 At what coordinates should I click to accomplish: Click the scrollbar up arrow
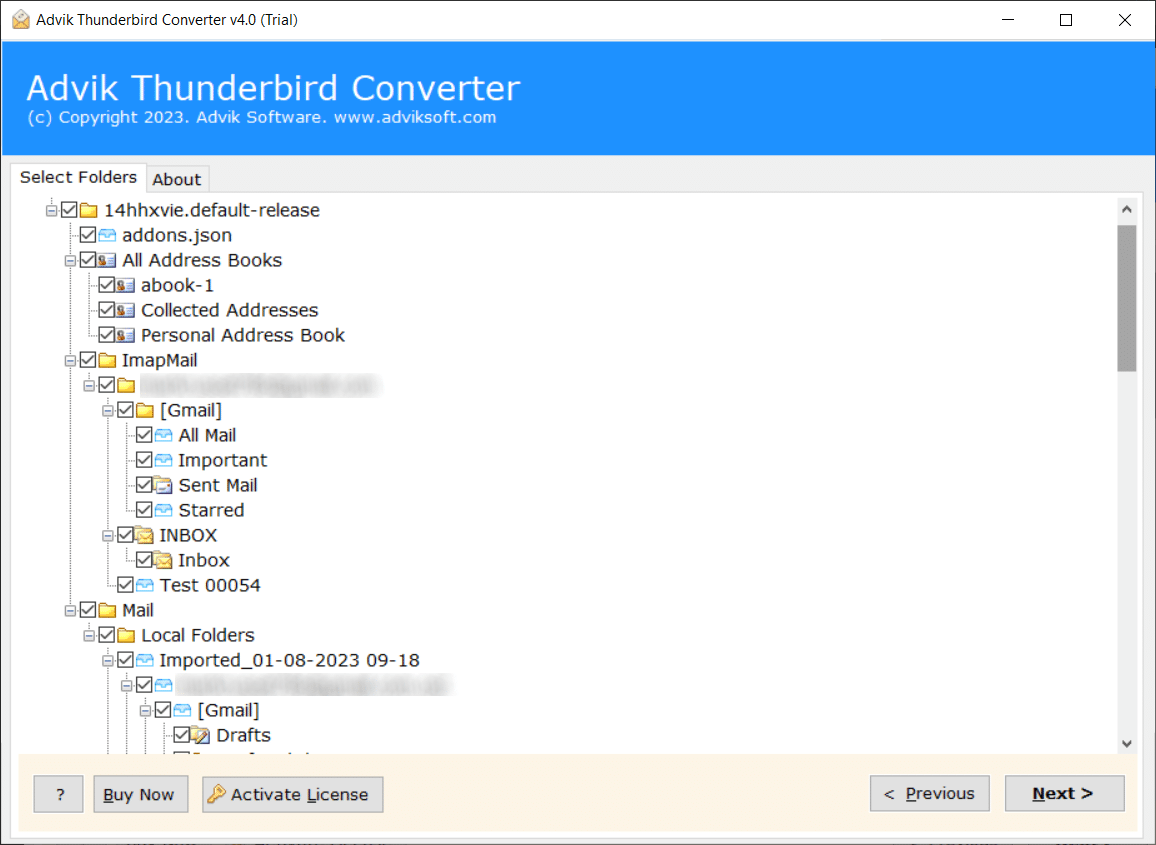1127,209
